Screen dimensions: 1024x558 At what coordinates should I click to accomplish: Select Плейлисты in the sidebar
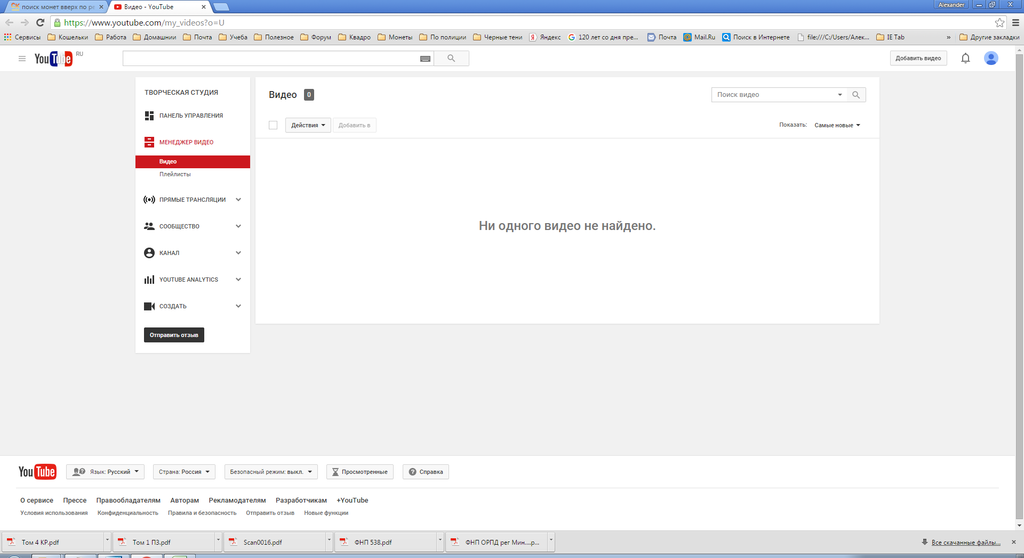click(175, 174)
